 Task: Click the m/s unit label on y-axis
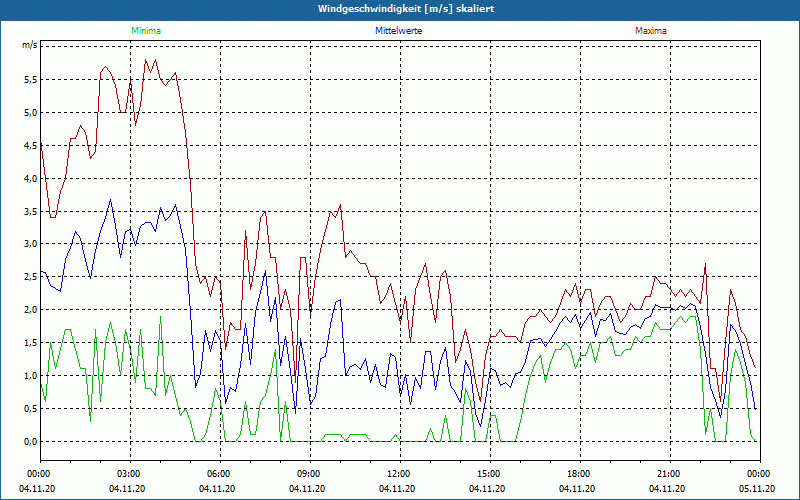(x=30, y=45)
